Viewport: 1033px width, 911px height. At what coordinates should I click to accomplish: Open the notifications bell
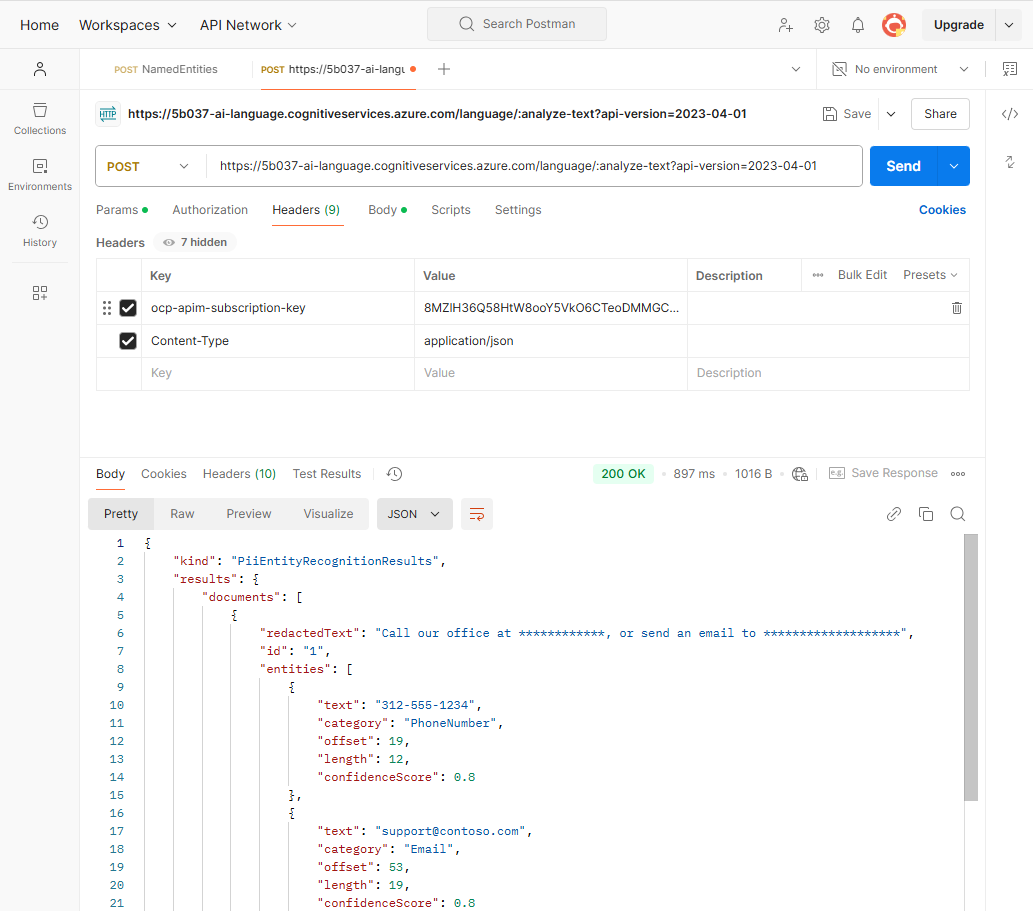(x=857, y=25)
